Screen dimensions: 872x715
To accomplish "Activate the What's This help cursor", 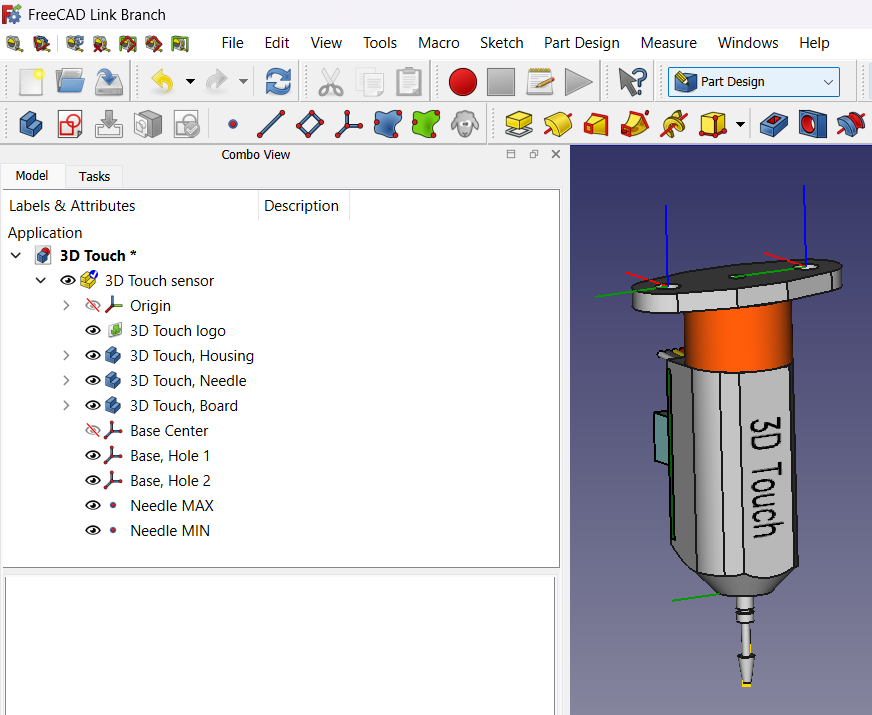I will [633, 82].
